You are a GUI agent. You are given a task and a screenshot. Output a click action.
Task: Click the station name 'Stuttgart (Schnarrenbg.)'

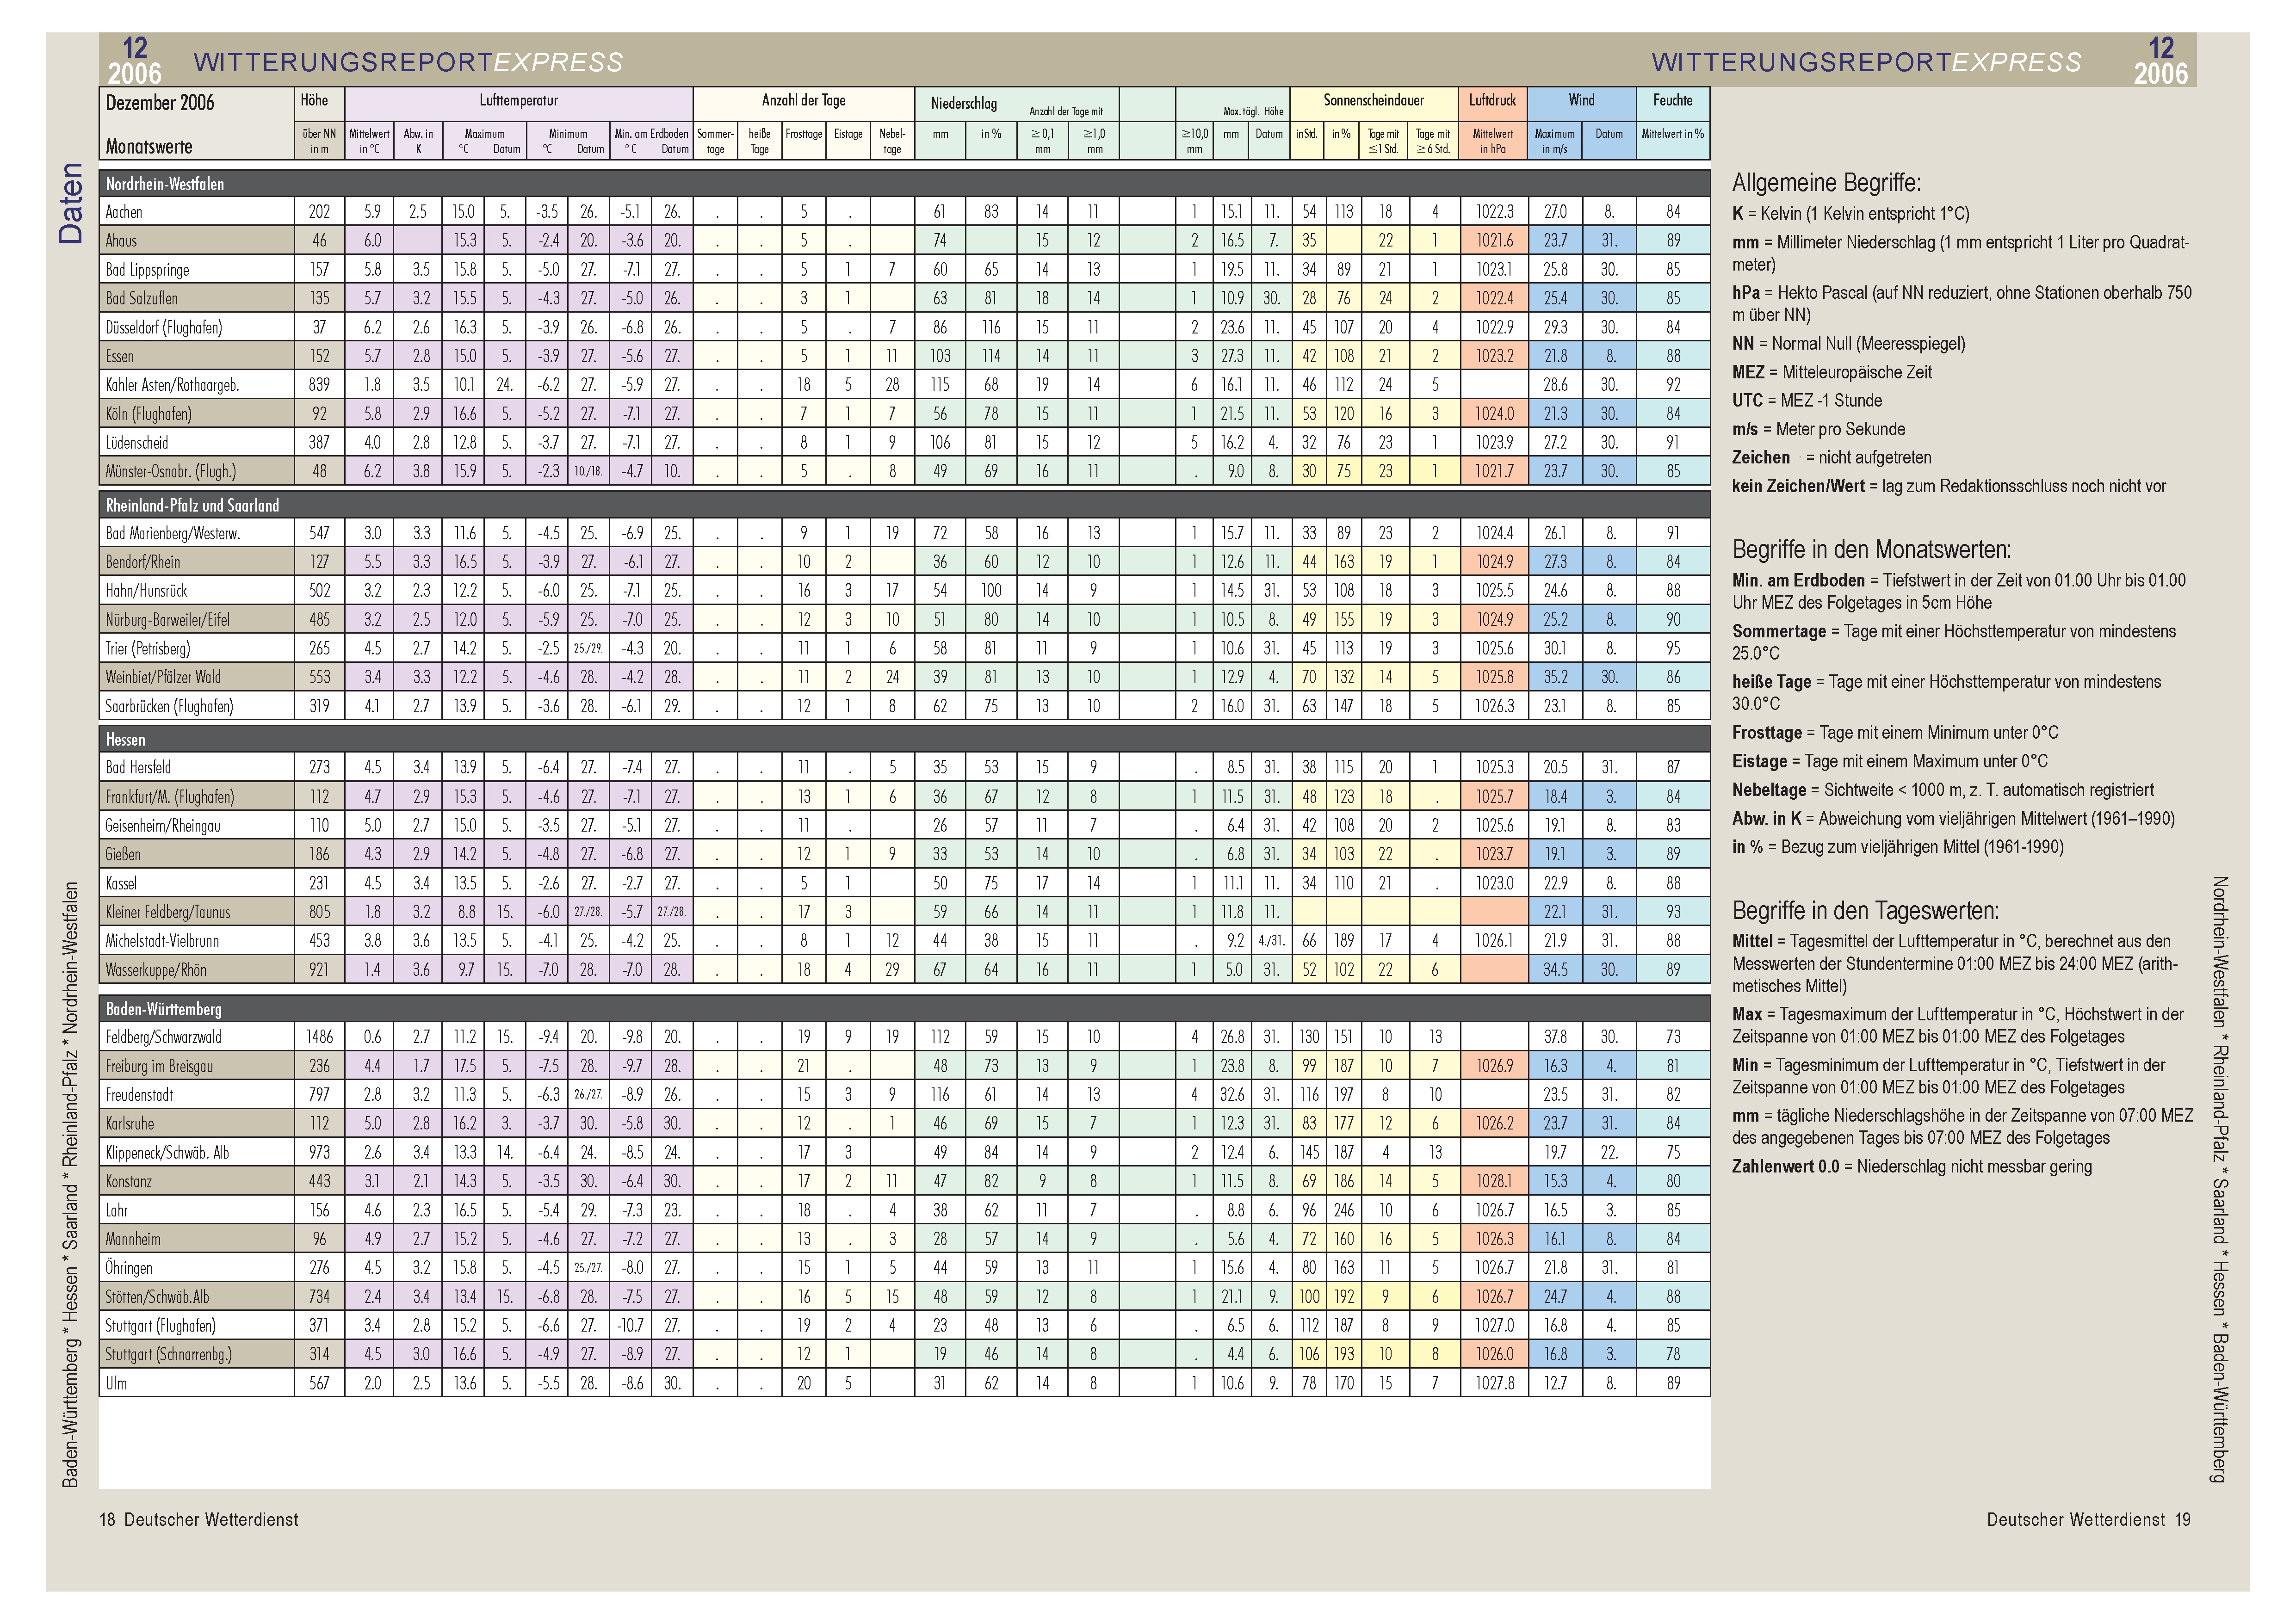[x=168, y=1354]
